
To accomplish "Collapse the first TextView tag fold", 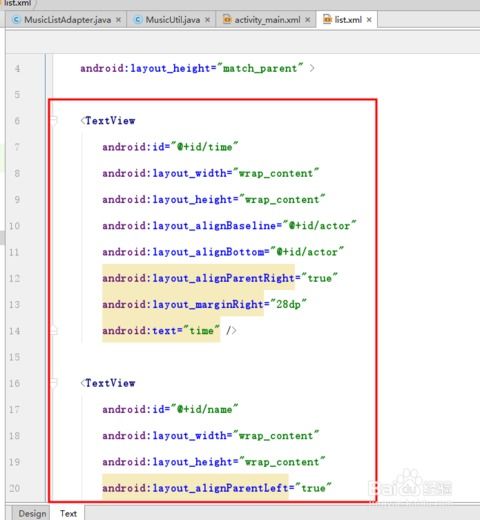I will tap(54, 120).
